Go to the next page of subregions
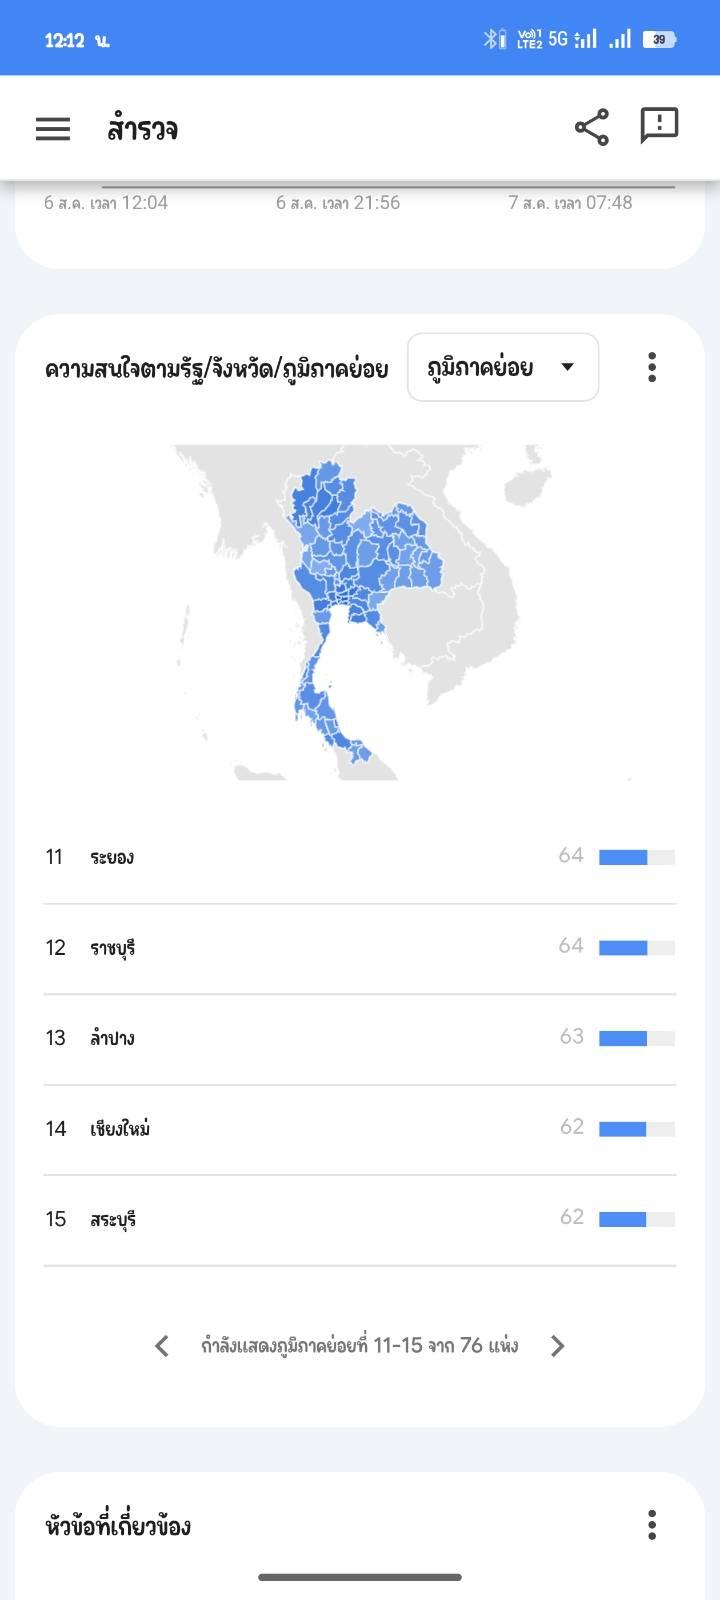The image size is (720, 1600). point(558,1346)
